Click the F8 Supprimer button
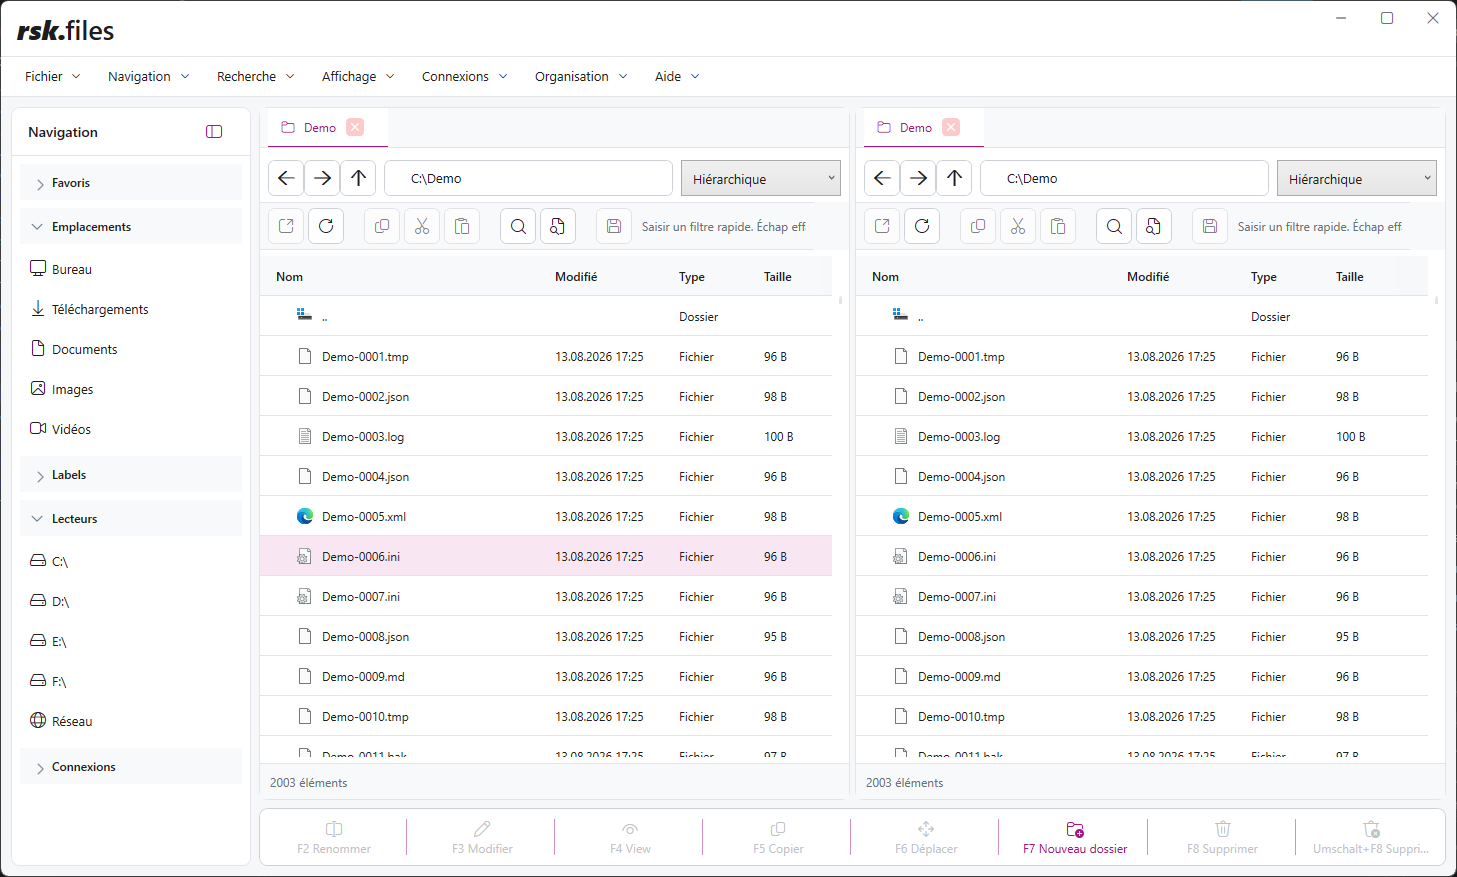1457x877 pixels. (x=1222, y=838)
